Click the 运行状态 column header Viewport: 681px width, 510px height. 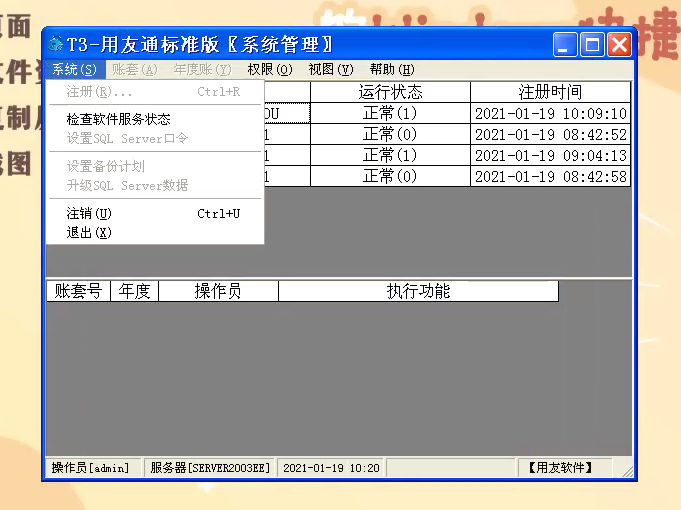pyautogui.click(x=390, y=92)
